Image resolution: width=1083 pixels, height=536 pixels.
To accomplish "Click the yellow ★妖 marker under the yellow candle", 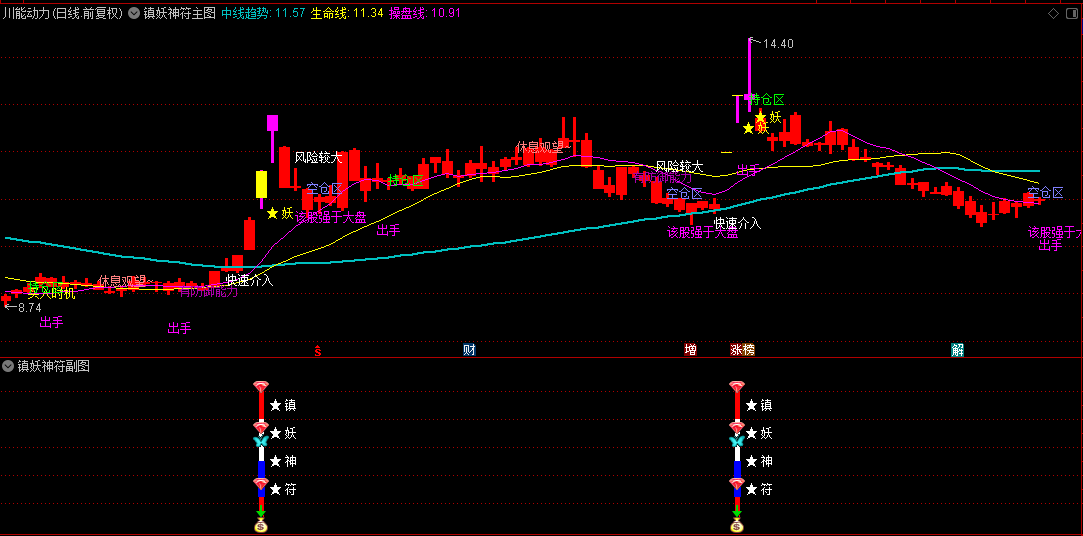I will (x=280, y=213).
